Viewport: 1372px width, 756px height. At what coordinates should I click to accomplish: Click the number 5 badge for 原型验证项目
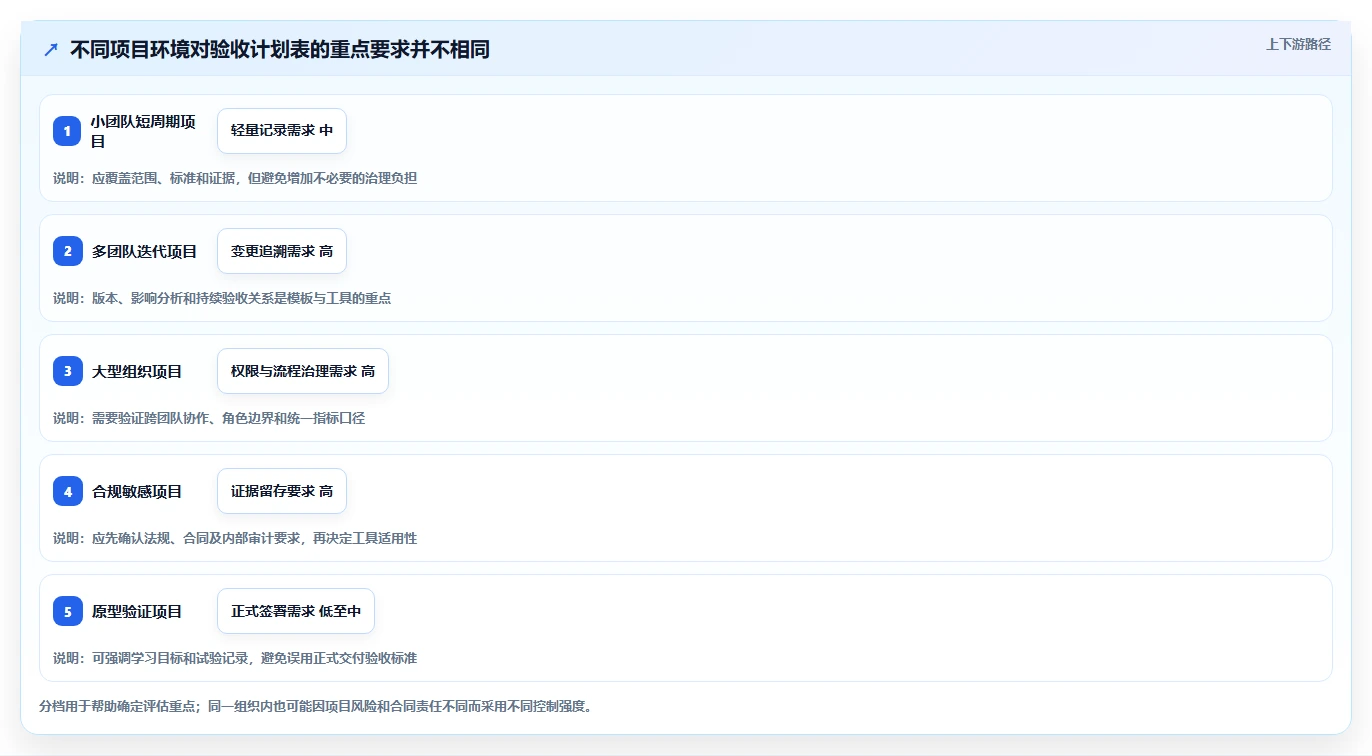coord(67,611)
